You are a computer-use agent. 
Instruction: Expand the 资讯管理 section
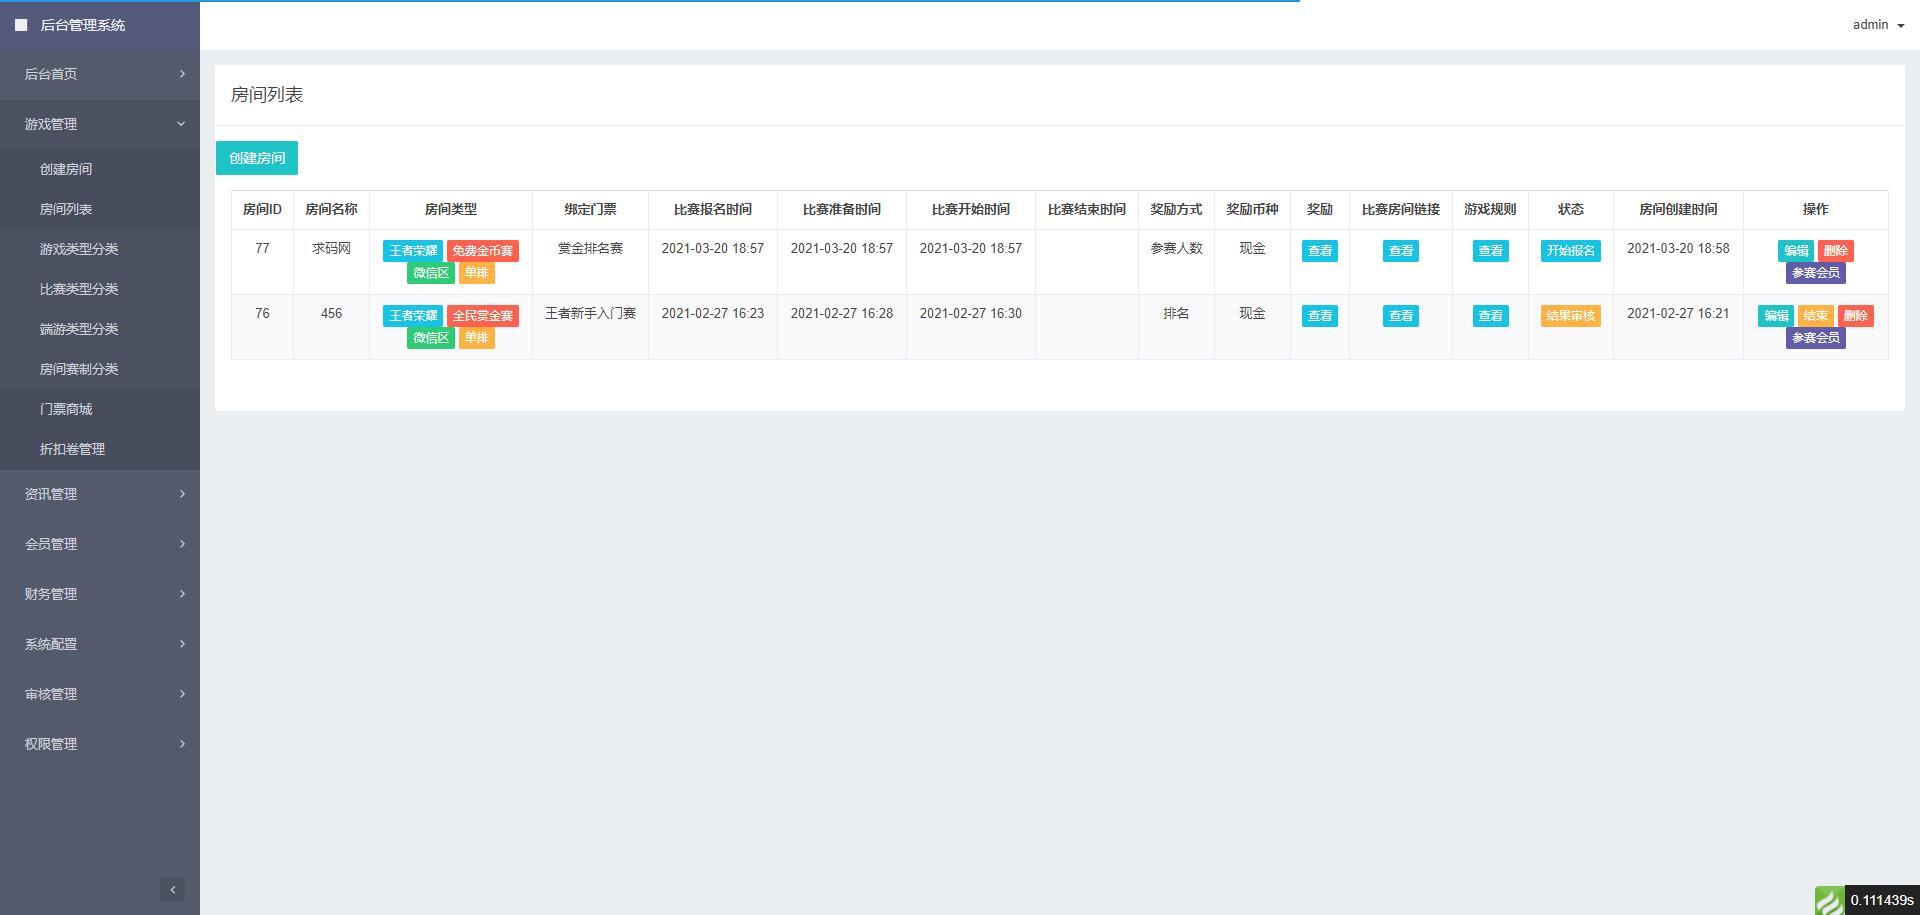100,494
